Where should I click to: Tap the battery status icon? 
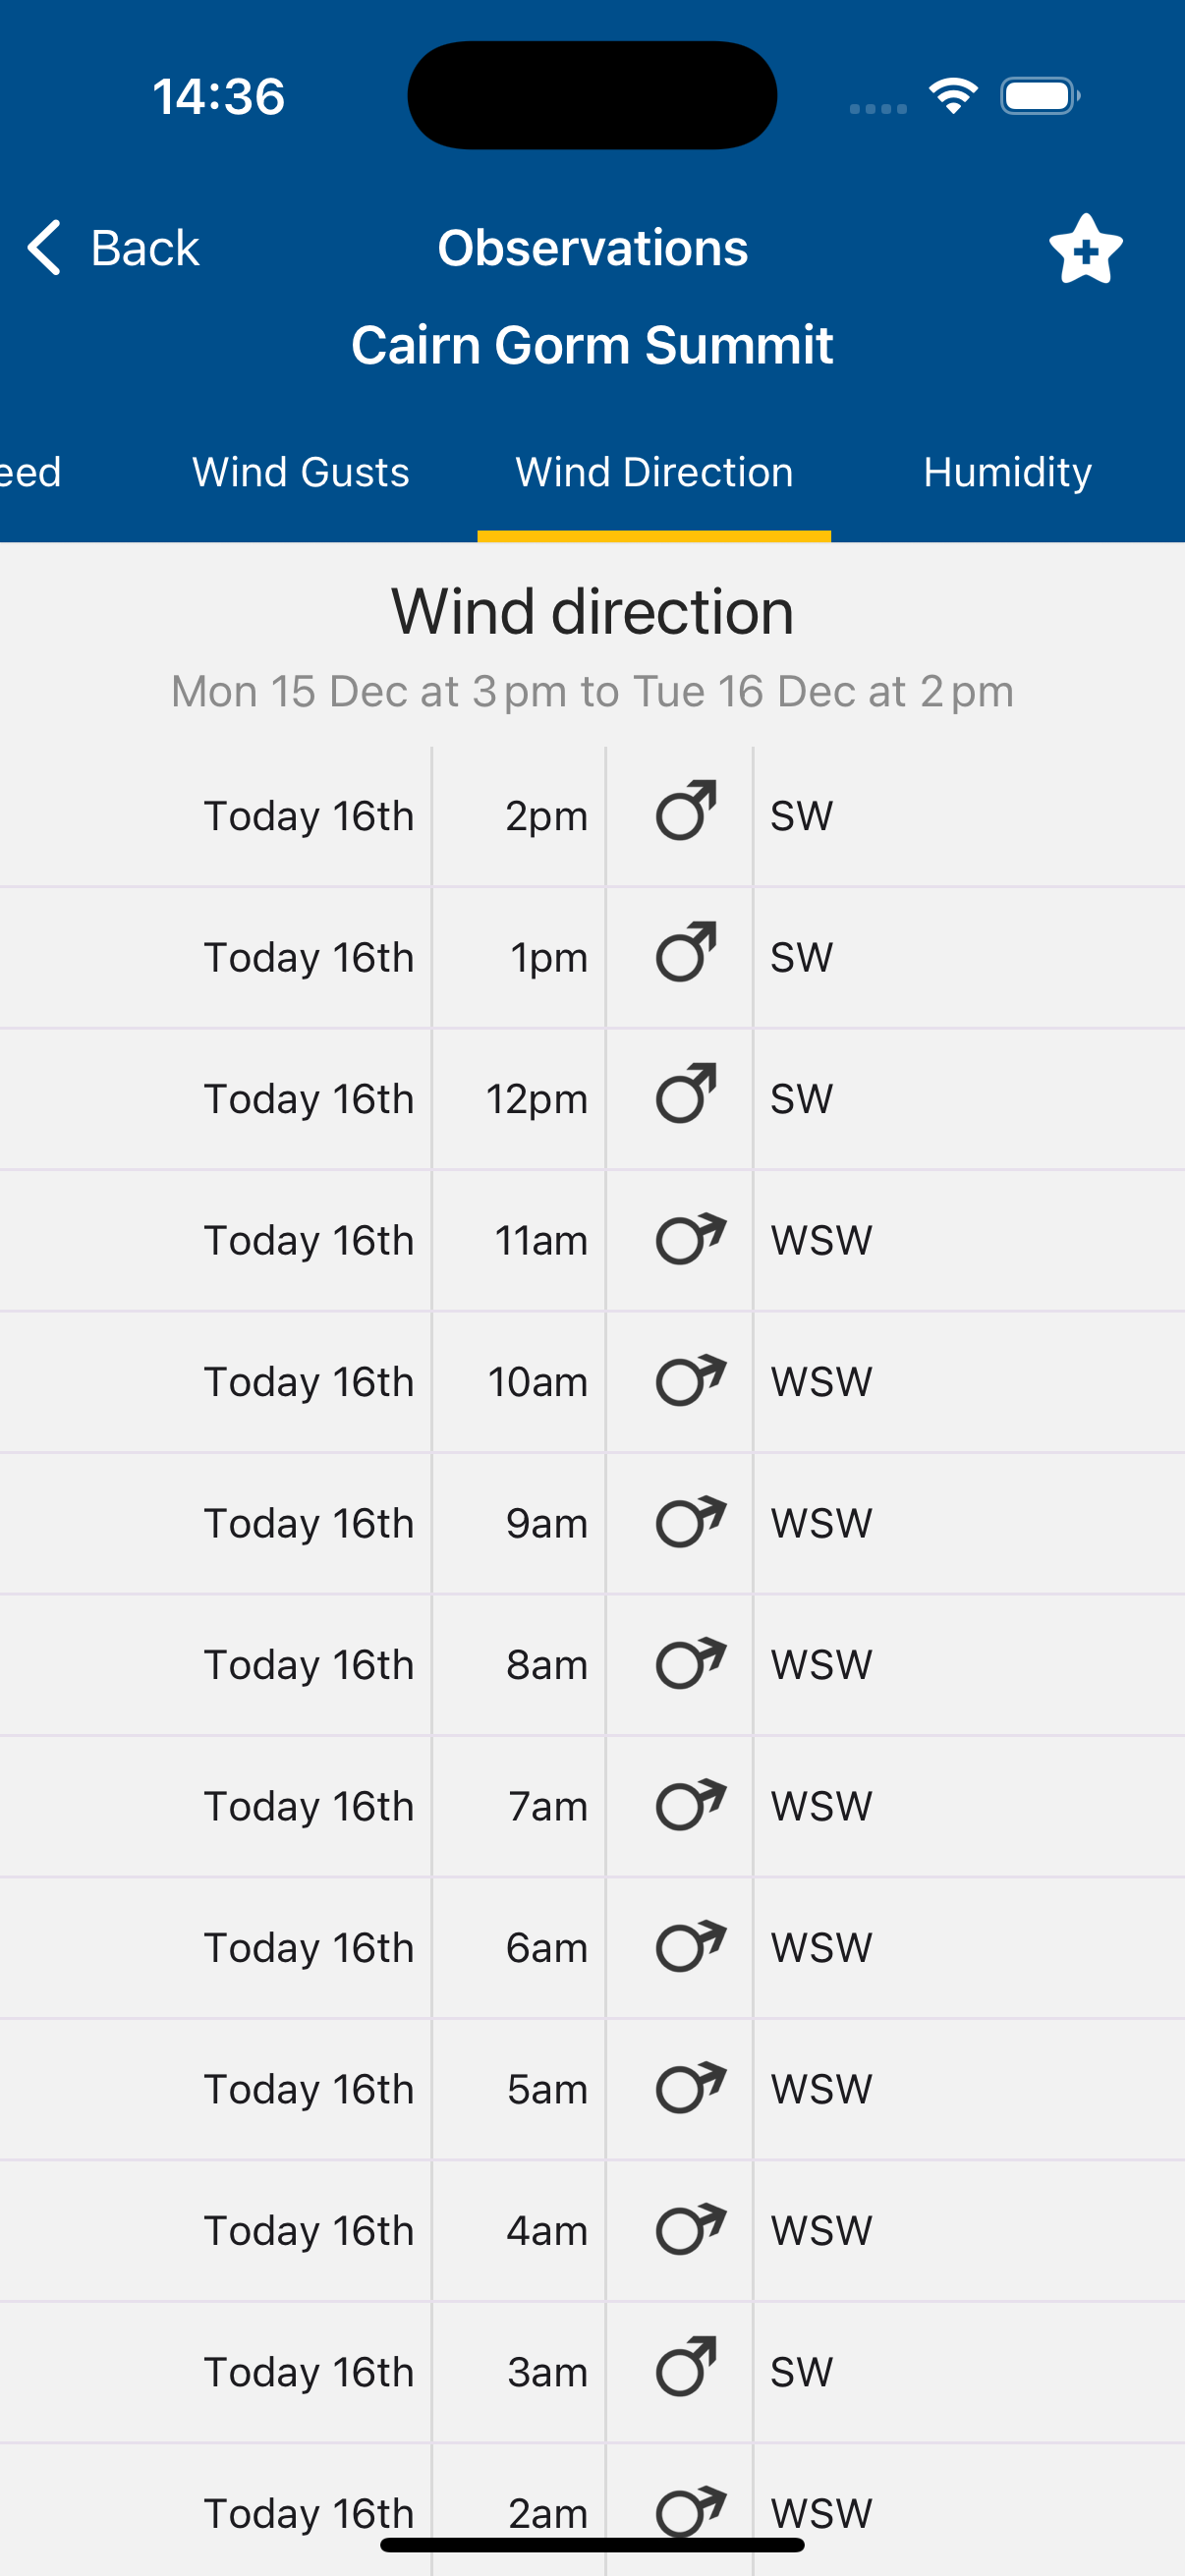(1039, 96)
